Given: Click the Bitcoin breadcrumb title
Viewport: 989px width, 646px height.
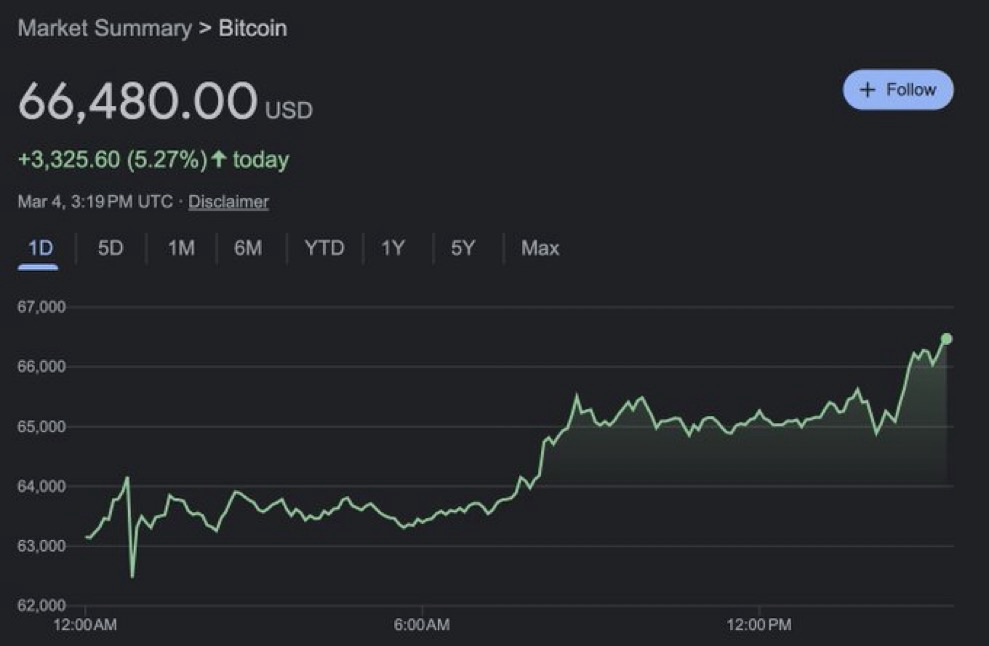Looking at the screenshot, I should click(253, 28).
